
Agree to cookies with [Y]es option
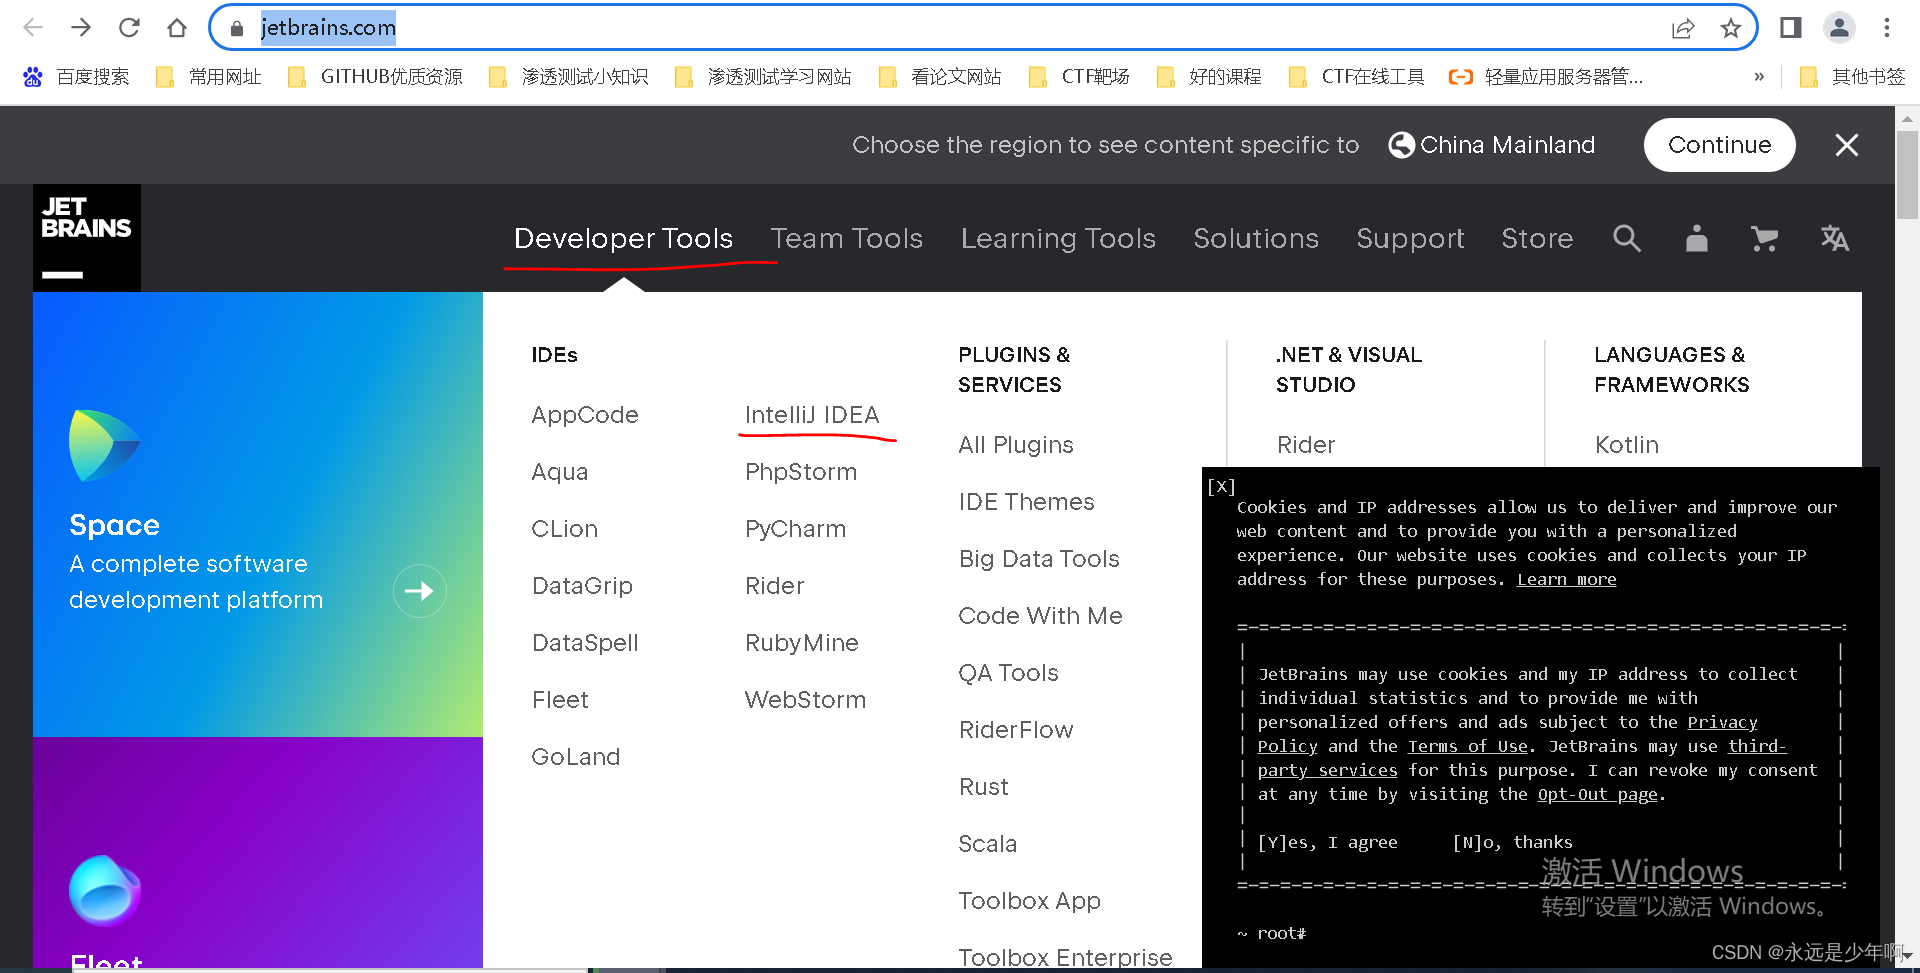pyautogui.click(x=1327, y=842)
